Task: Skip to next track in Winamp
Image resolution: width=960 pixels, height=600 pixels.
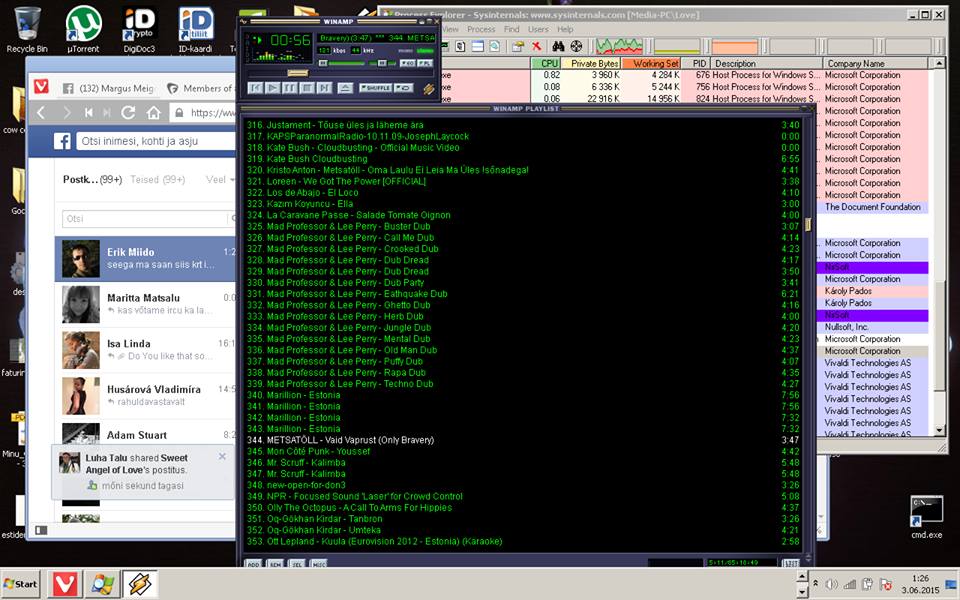Action: (x=324, y=88)
